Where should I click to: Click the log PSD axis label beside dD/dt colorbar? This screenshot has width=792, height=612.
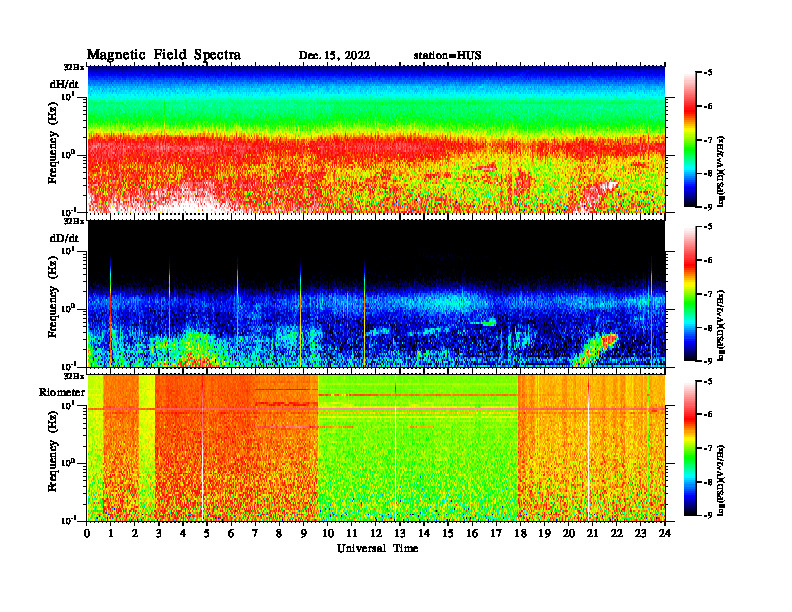pos(721,325)
